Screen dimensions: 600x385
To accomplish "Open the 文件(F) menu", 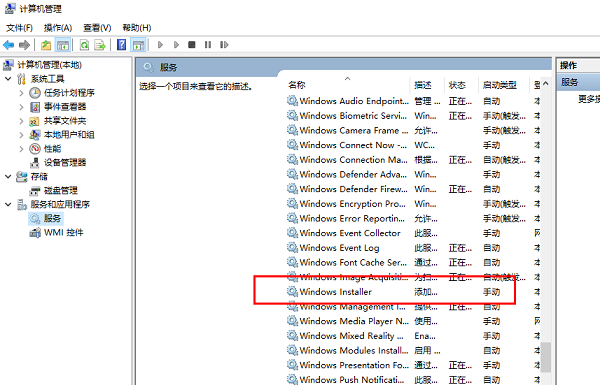I will (x=20, y=28).
